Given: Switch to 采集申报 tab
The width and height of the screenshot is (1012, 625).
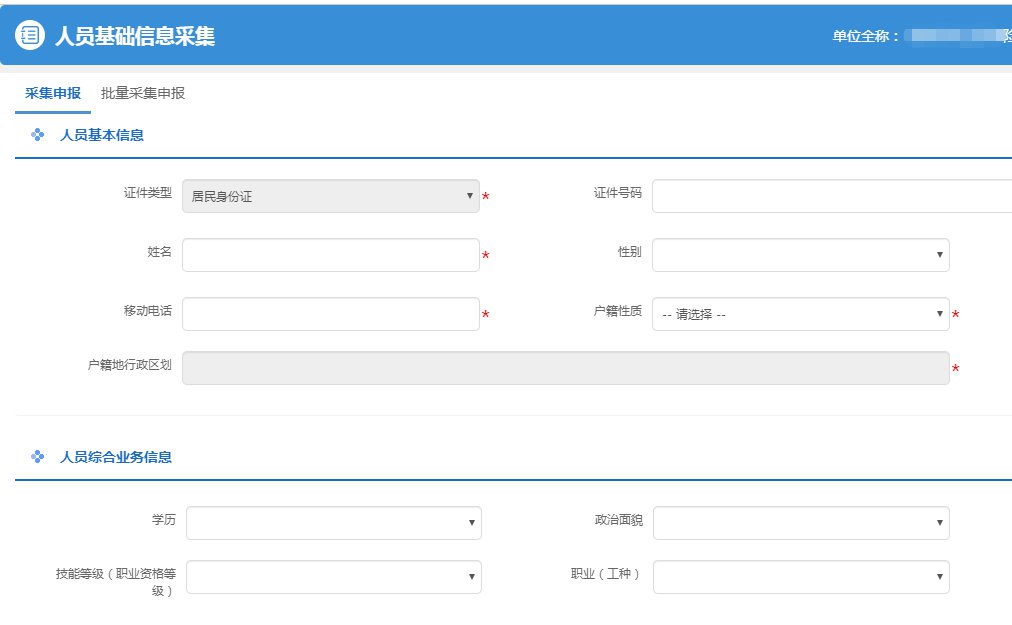Looking at the screenshot, I should (53, 93).
